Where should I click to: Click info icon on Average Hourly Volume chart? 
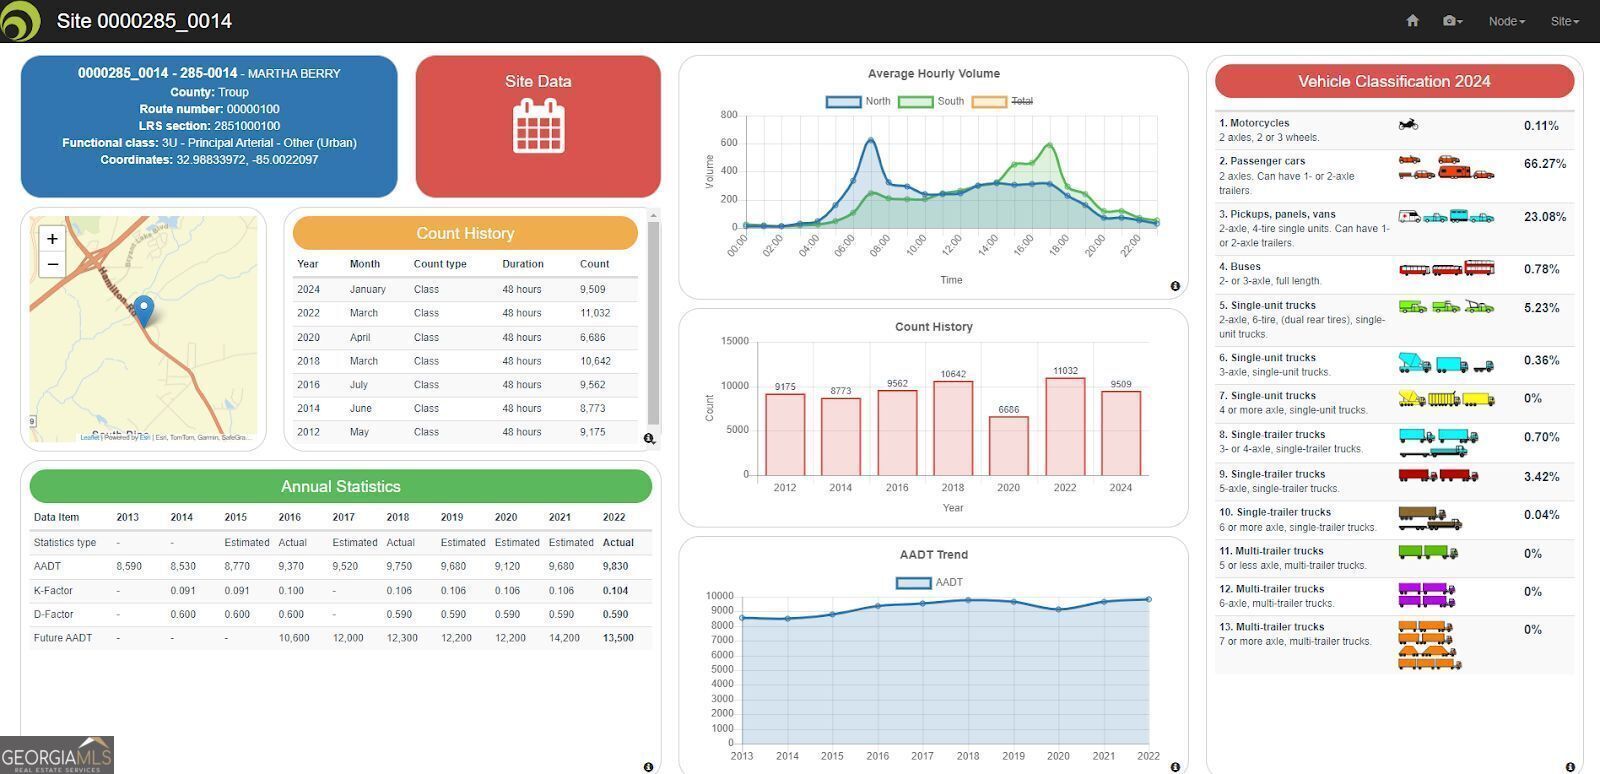coord(1175,286)
